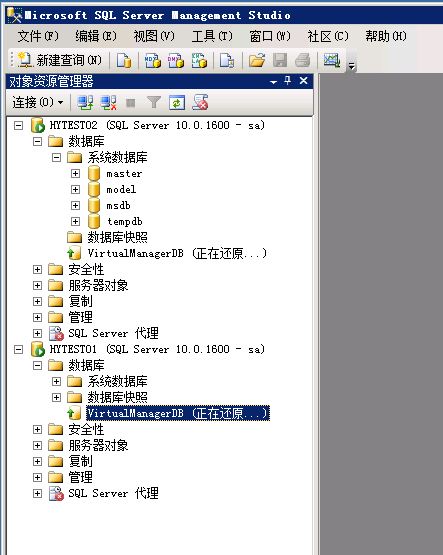Open the 文件(F) menu
The width and height of the screenshot is (443, 555).
[x=38, y=36]
